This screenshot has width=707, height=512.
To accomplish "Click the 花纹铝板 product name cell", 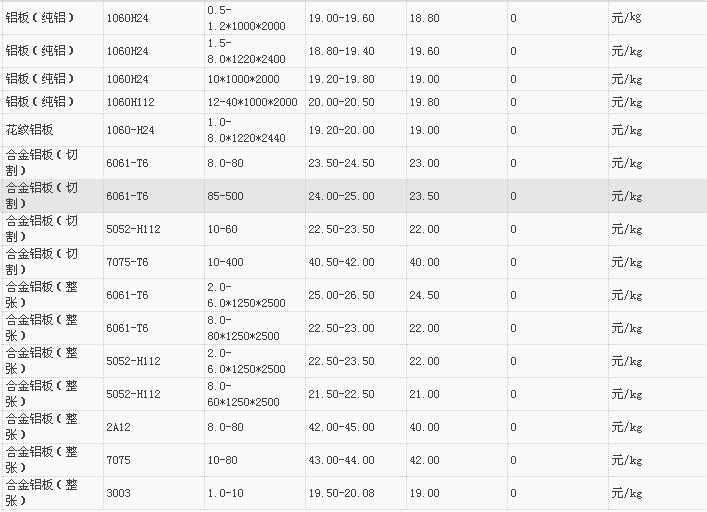I will (31, 130).
